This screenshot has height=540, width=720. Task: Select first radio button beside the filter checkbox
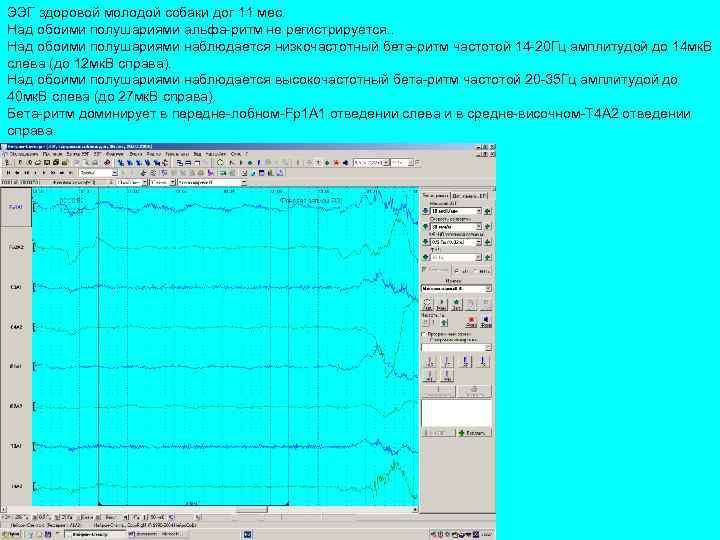(457, 270)
